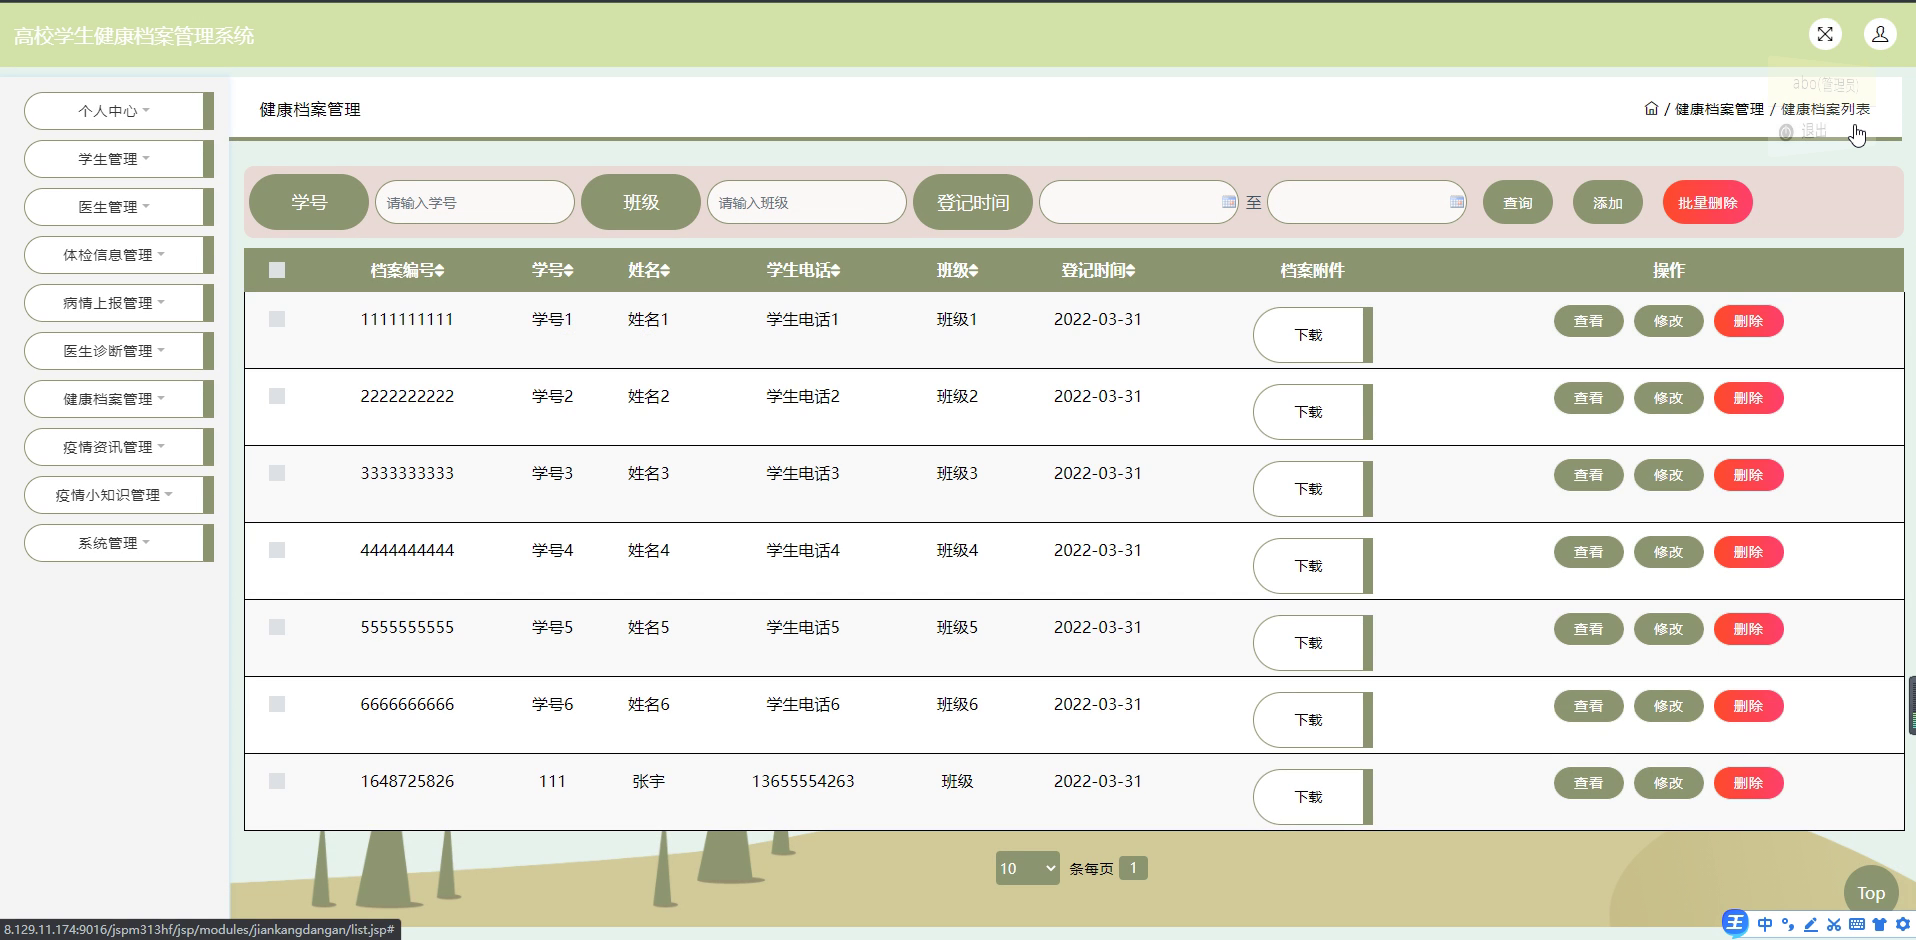
Task: Sort by 班级 column header
Action: tap(957, 270)
